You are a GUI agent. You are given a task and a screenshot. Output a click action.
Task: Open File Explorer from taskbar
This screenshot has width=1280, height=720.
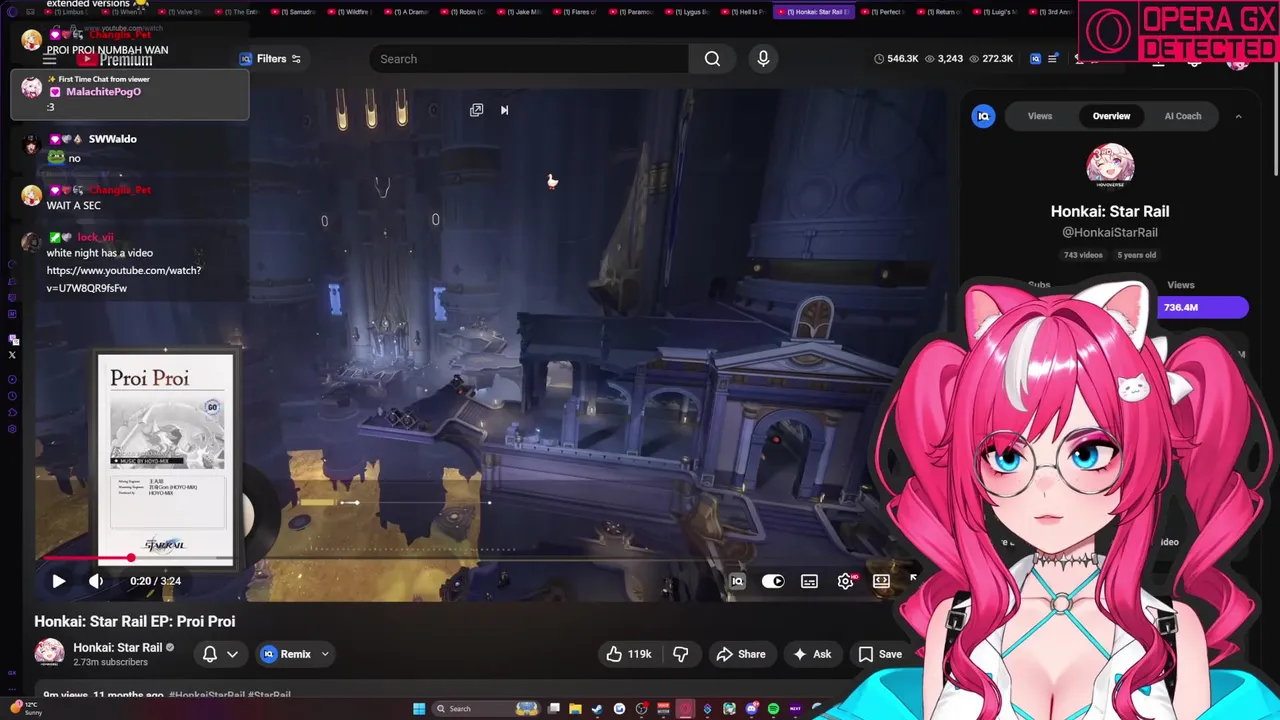tap(575, 709)
